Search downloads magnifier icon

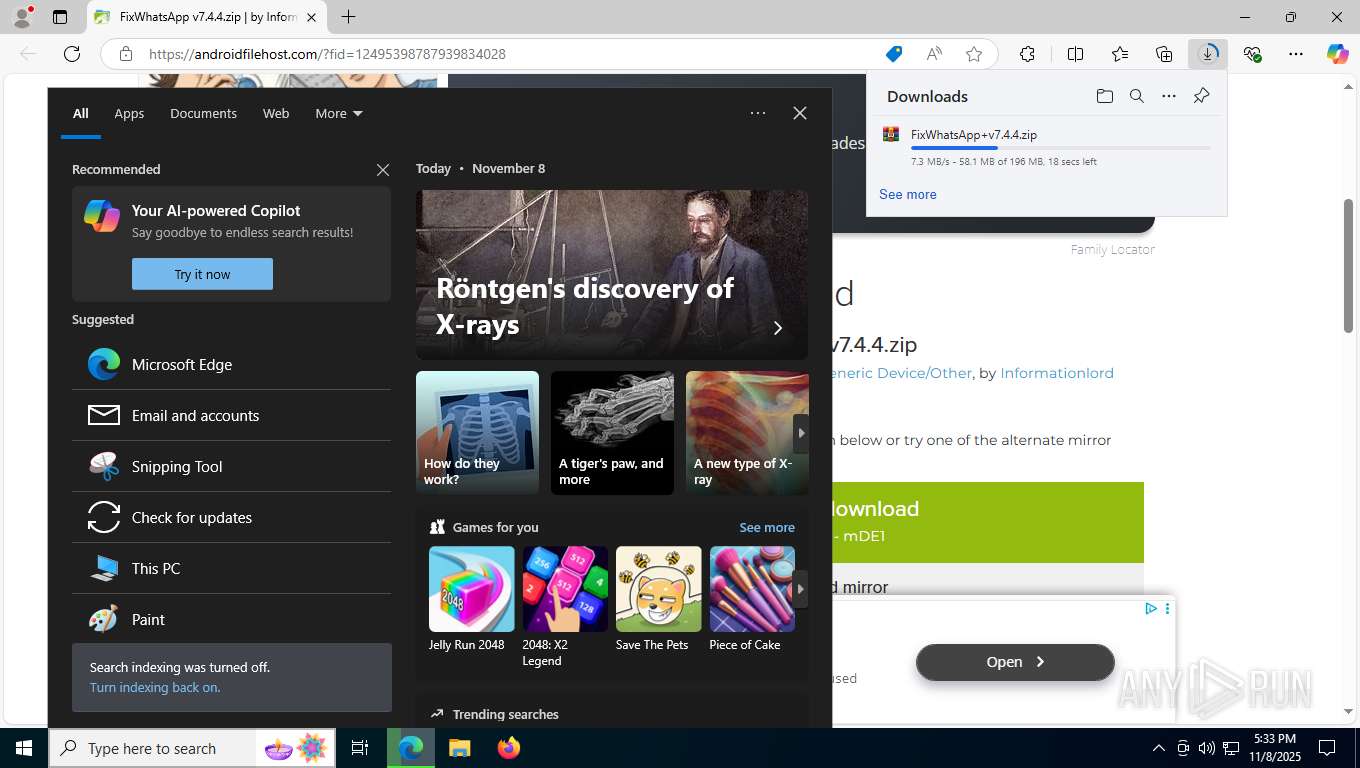point(1137,96)
